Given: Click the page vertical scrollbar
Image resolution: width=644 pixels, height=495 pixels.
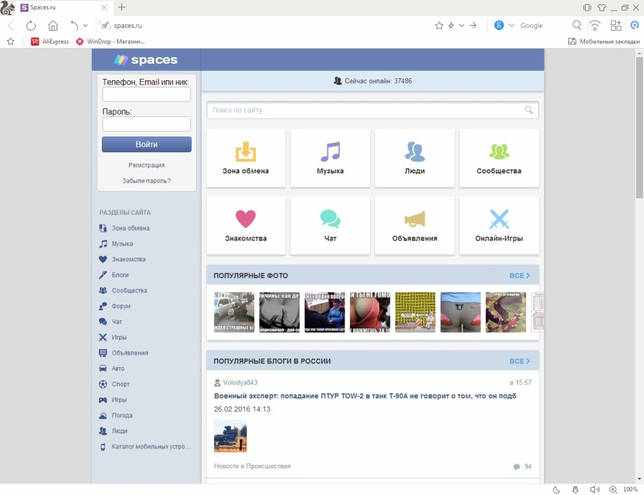Looking at the screenshot, I should pyautogui.click(x=639, y=127).
